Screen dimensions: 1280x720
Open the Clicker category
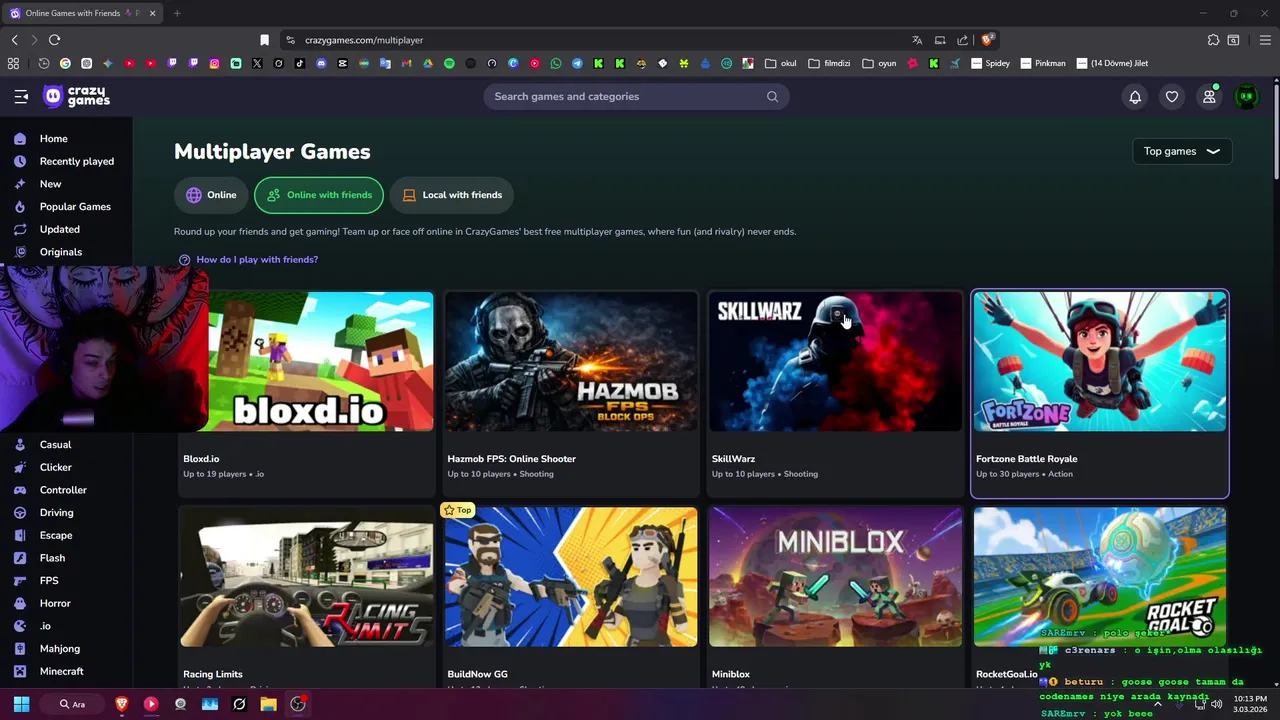click(55, 467)
